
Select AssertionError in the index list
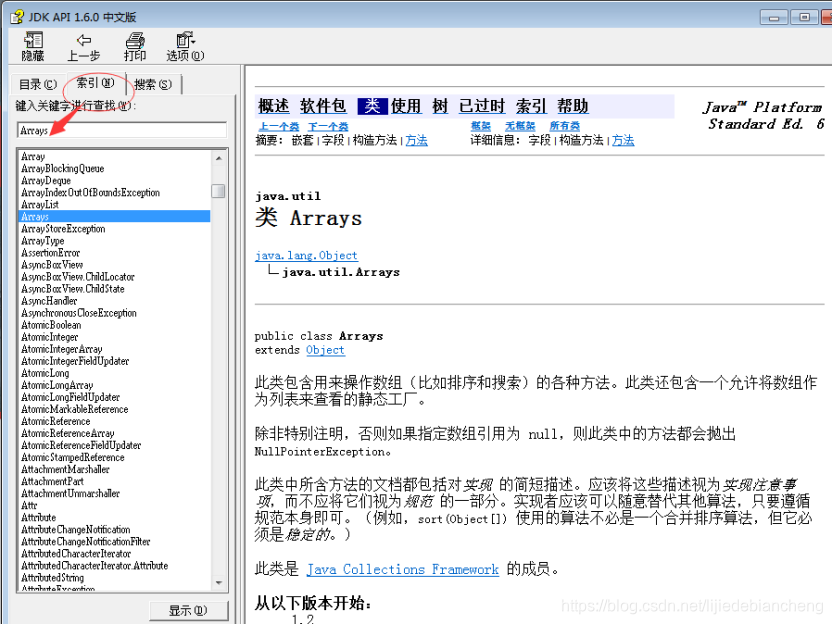tap(50, 253)
